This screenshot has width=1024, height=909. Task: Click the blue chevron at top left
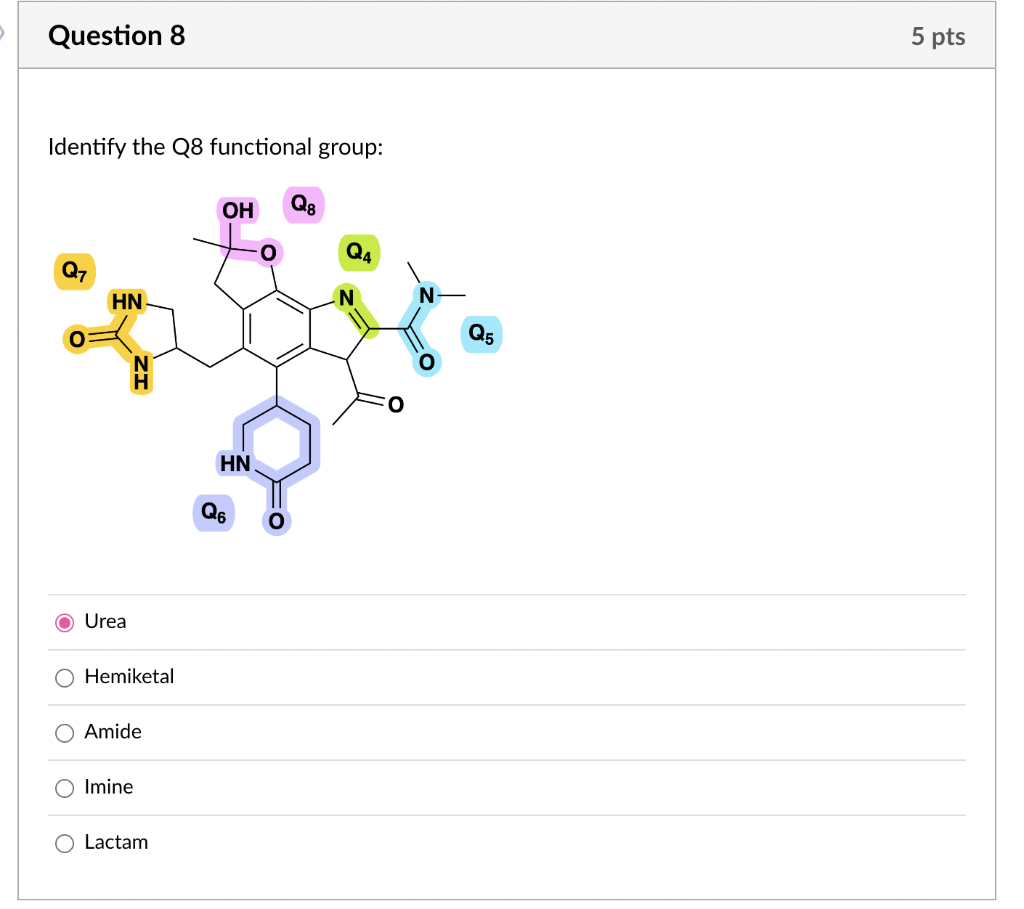pos(4,35)
